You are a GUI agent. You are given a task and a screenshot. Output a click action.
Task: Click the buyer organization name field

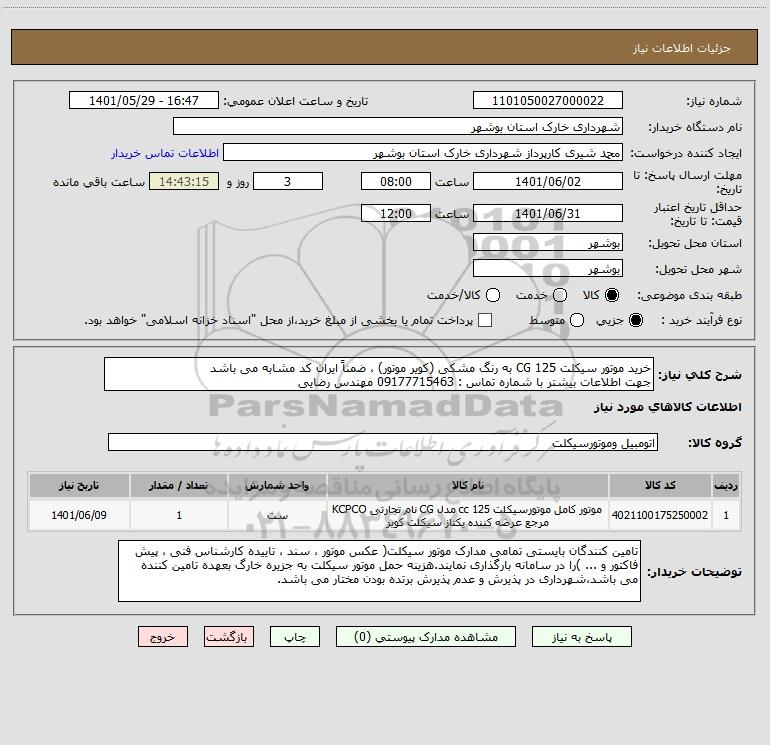pyautogui.click(x=398, y=127)
